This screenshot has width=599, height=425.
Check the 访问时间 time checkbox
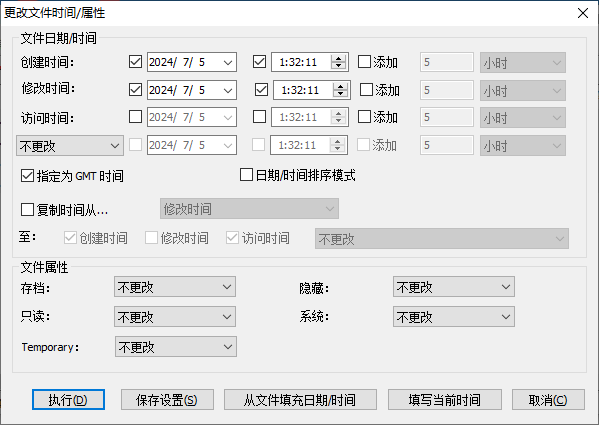tap(259, 116)
